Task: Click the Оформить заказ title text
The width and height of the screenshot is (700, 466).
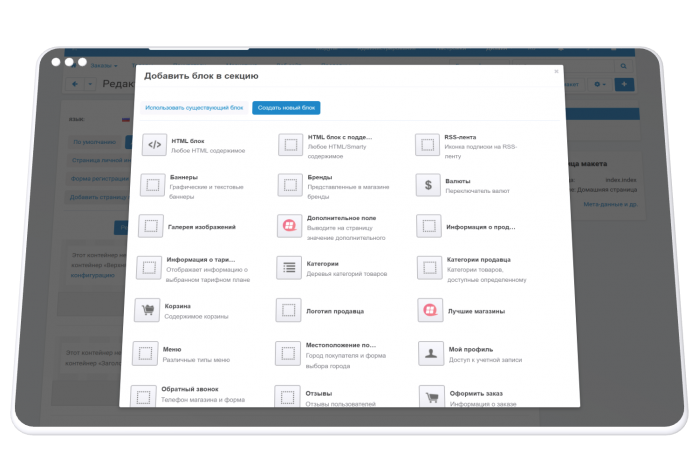Action: click(x=476, y=393)
